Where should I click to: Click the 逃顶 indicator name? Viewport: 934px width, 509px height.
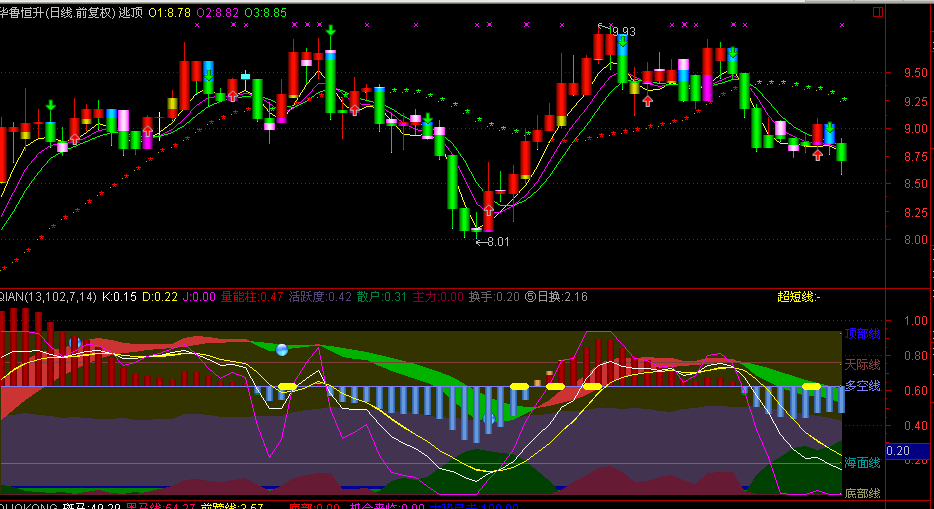click(x=130, y=13)
